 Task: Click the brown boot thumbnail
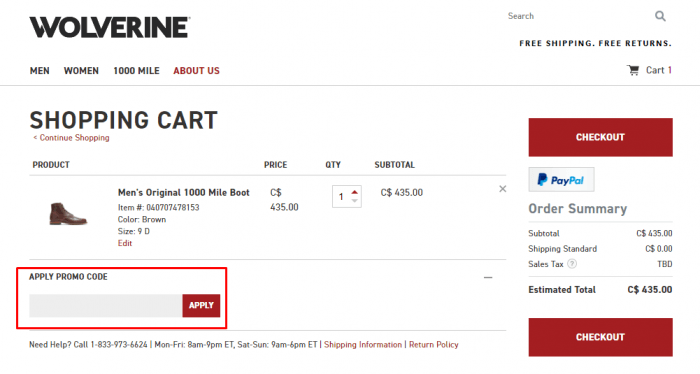click(x=68, y=213)
